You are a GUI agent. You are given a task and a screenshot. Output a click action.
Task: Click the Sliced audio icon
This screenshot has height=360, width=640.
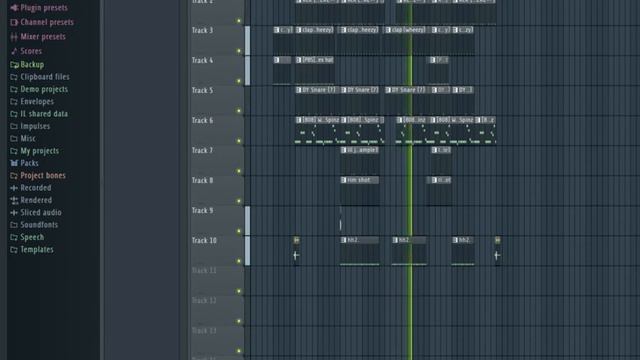(x=14, y=213)
